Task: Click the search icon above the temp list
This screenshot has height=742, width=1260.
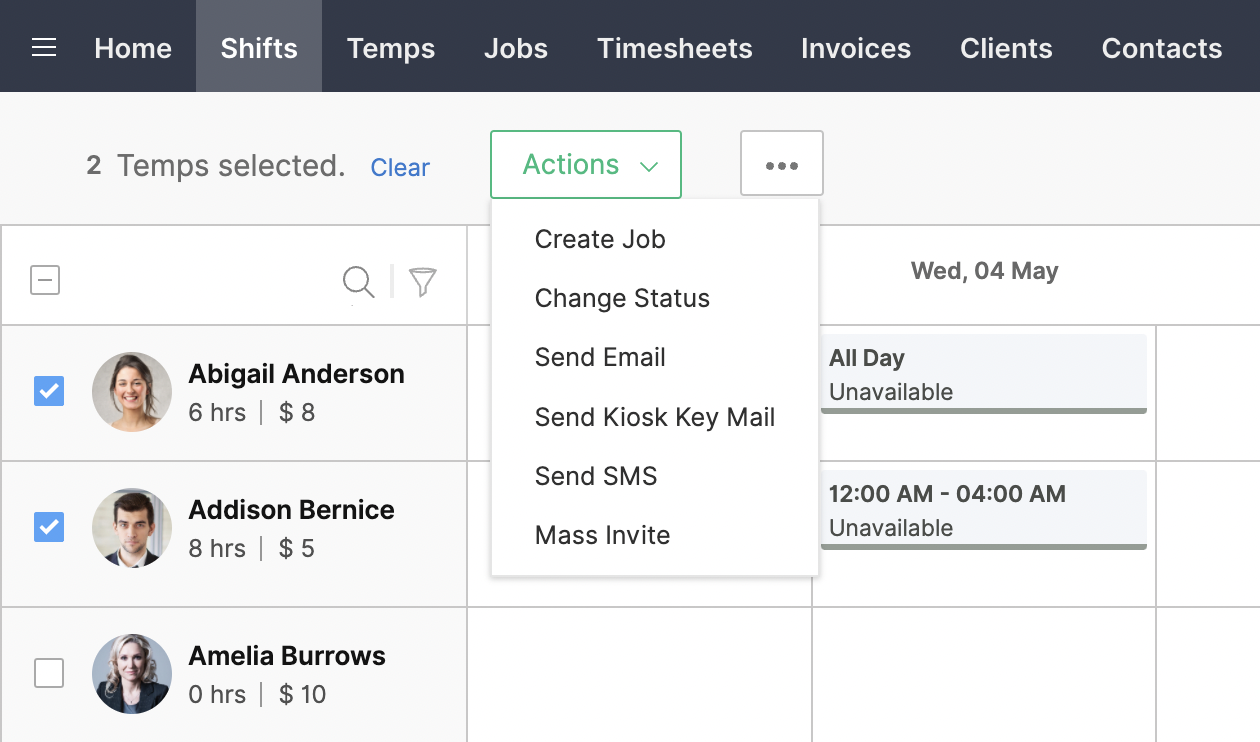Action: pos(358,282)
